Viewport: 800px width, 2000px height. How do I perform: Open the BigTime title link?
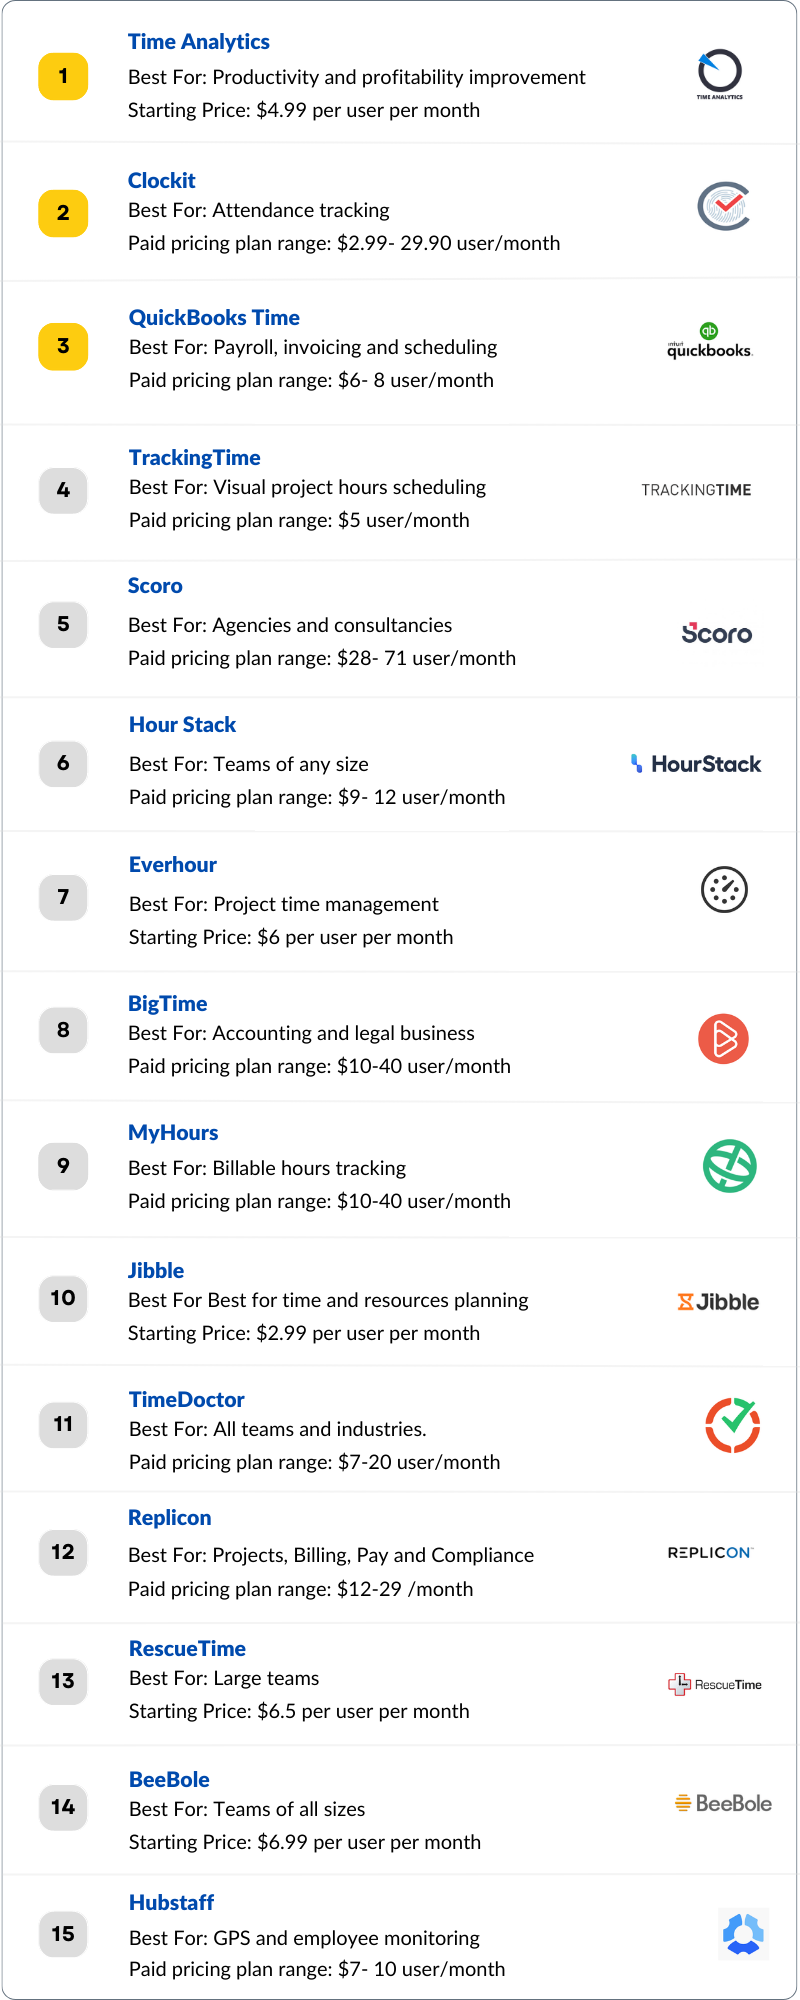(168, 1004)
